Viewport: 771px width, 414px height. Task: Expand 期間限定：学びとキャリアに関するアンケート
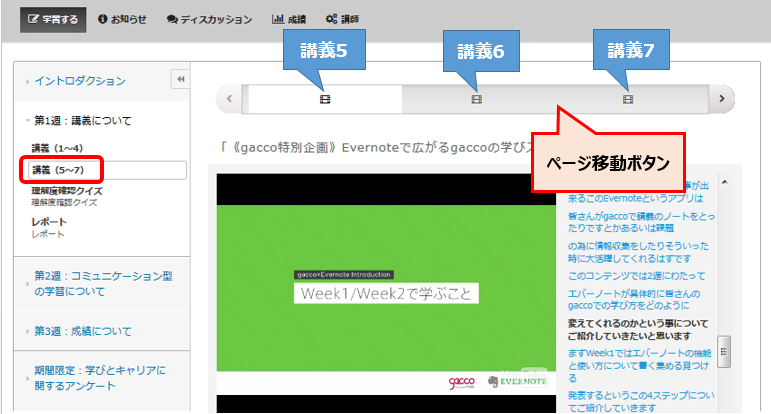click(x=100, y=378)
